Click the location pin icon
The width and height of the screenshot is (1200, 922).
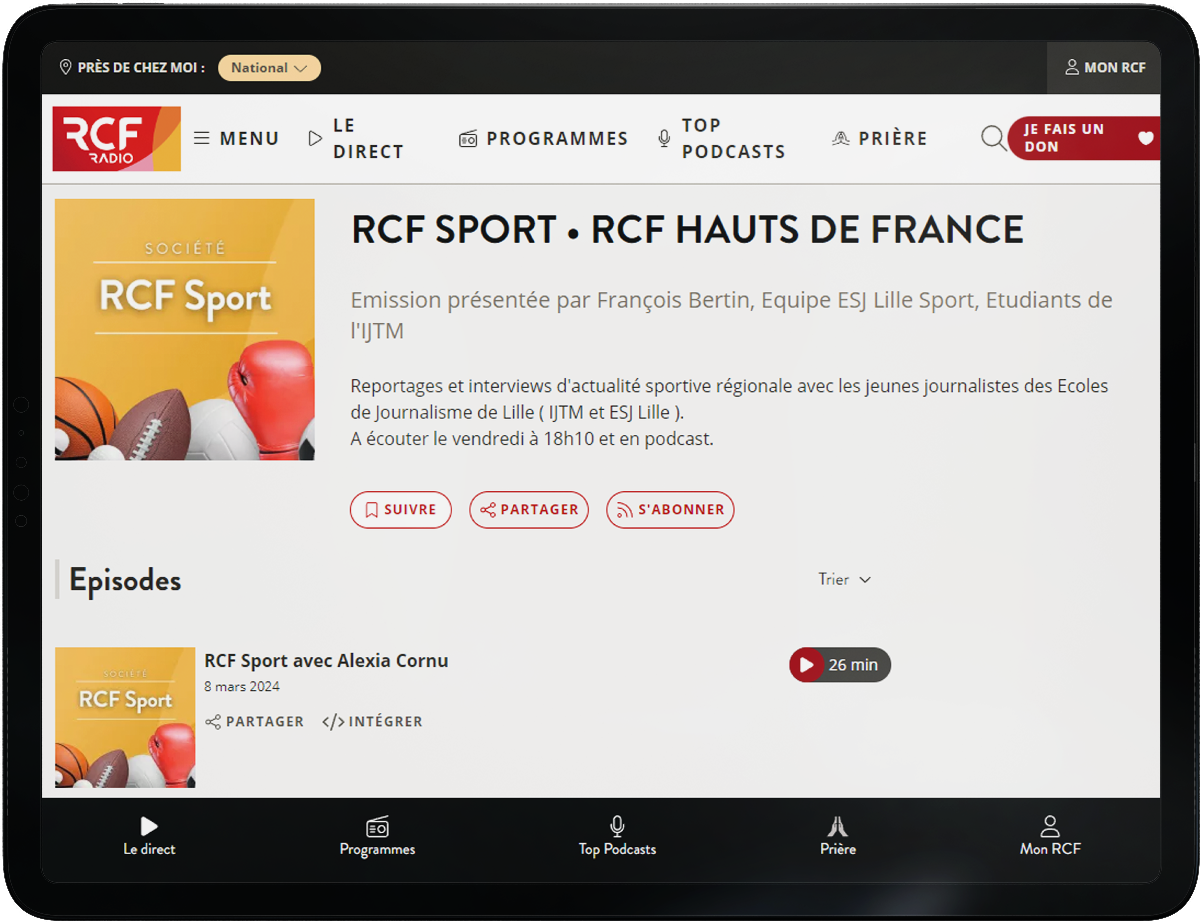tap(66, 68)
